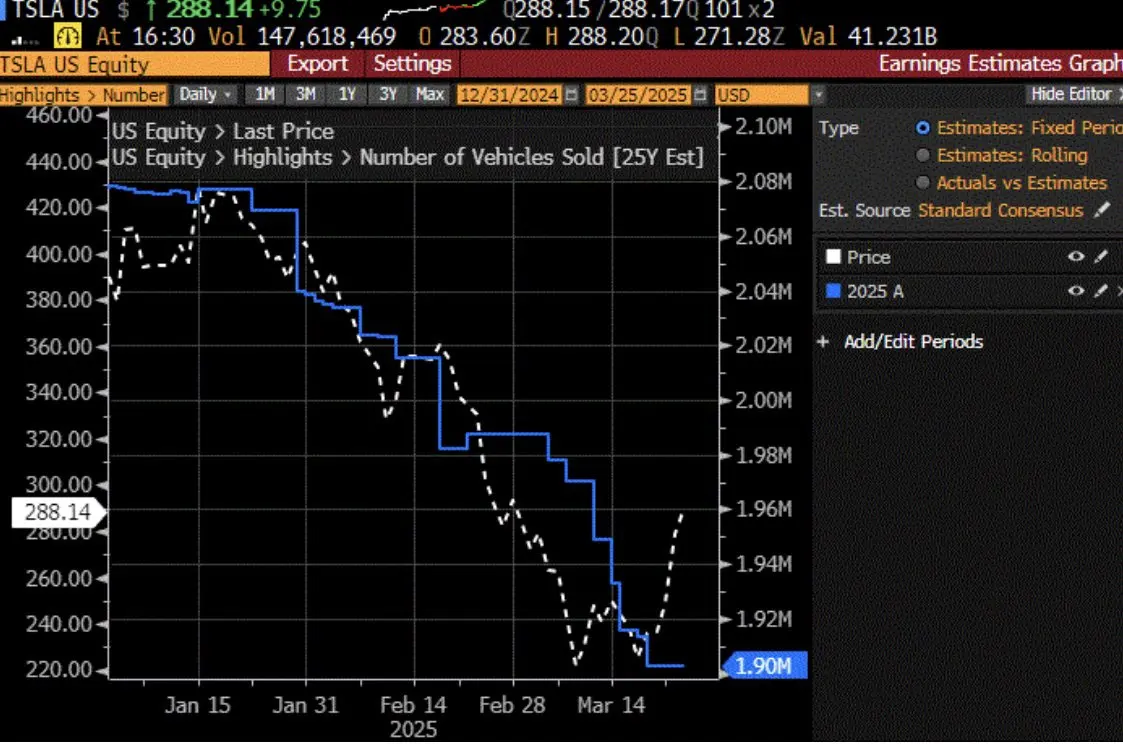Screen dimensions: 1123x744
Task: Click the 288.14 last price axis label
Action: [x=58, y=513]
